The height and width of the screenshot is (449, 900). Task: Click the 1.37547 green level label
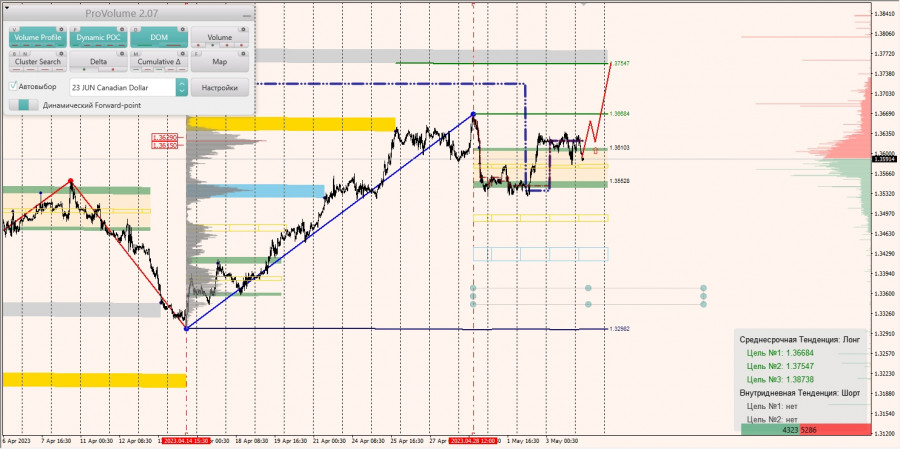pyautogui.click(x=620, y=63)
